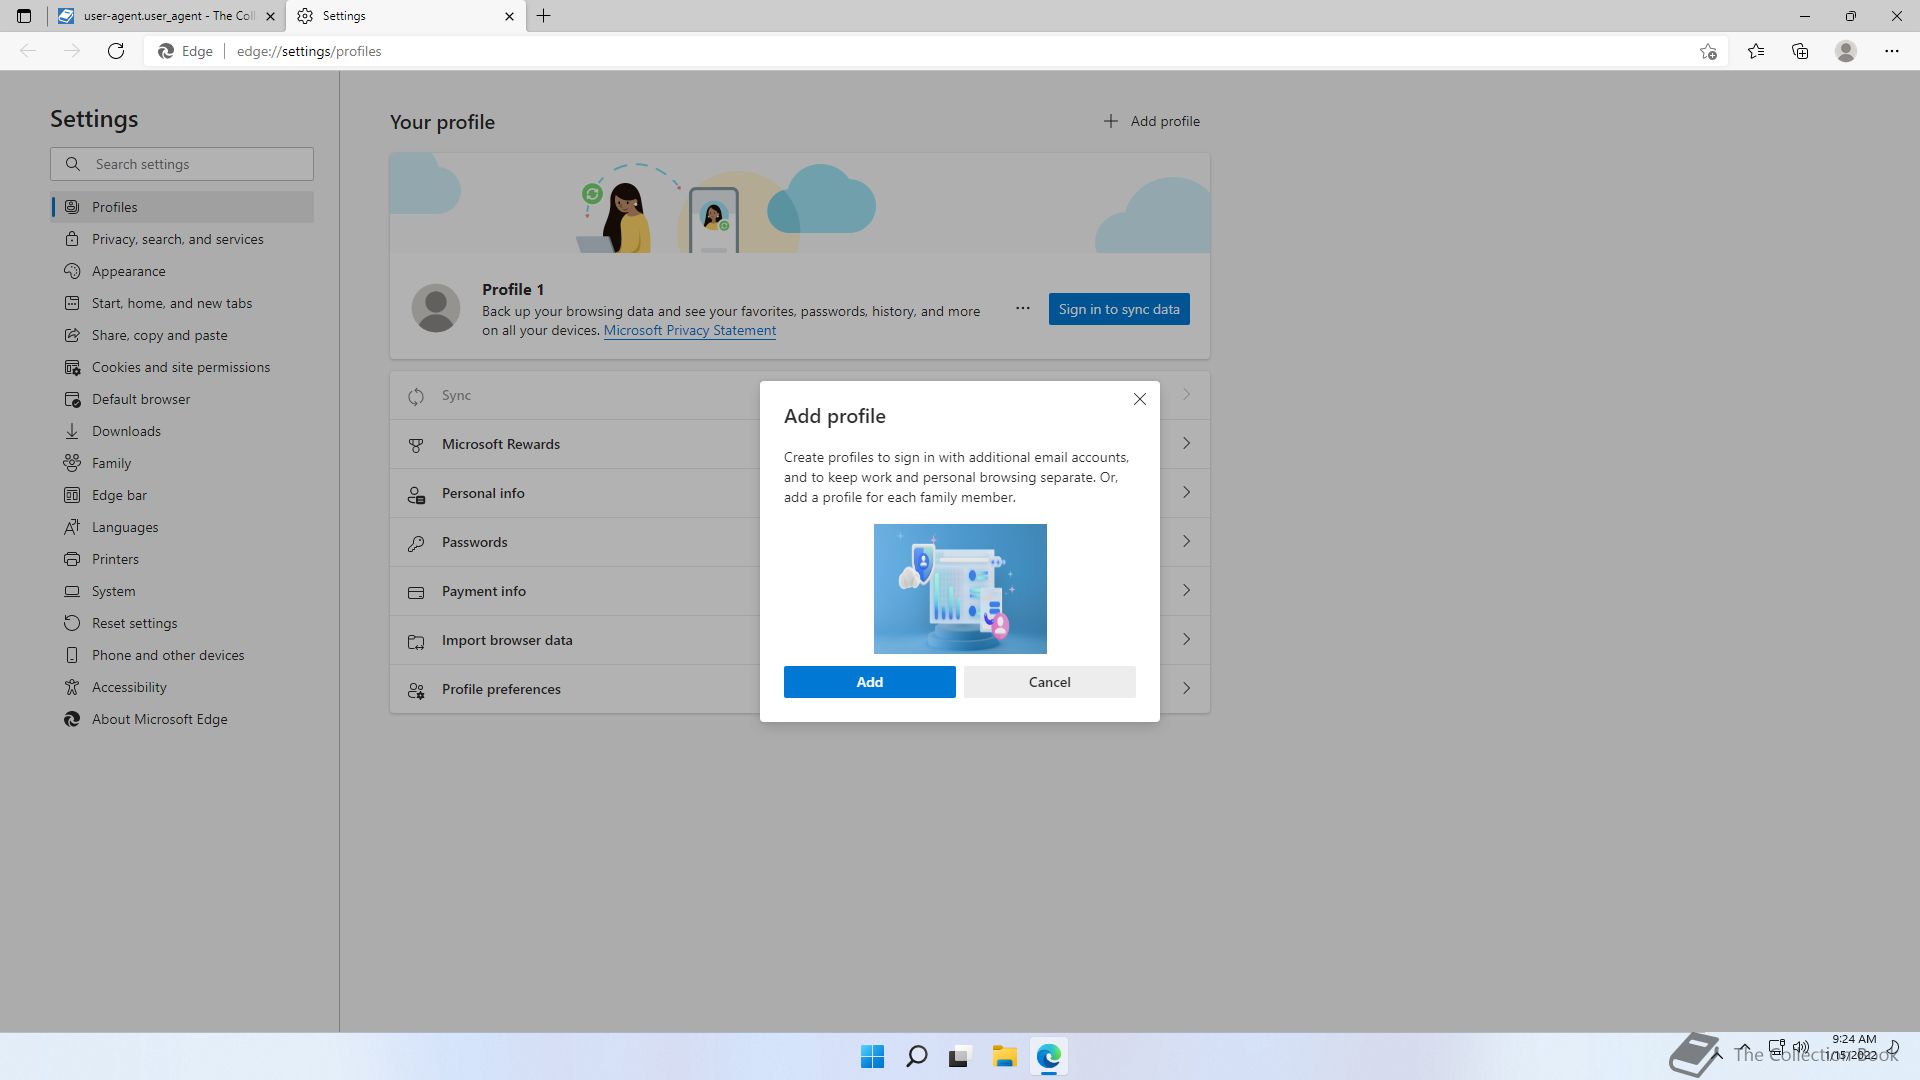
Task: Open Languages settings
Action: [x=182, y=527]
